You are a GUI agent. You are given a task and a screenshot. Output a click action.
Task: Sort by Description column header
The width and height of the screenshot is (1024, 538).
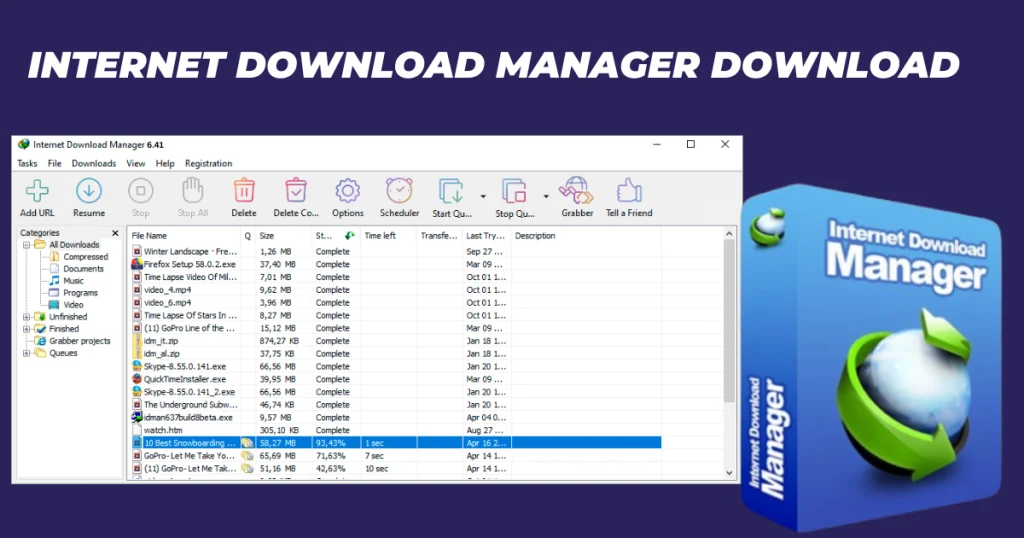coord(586,236)
